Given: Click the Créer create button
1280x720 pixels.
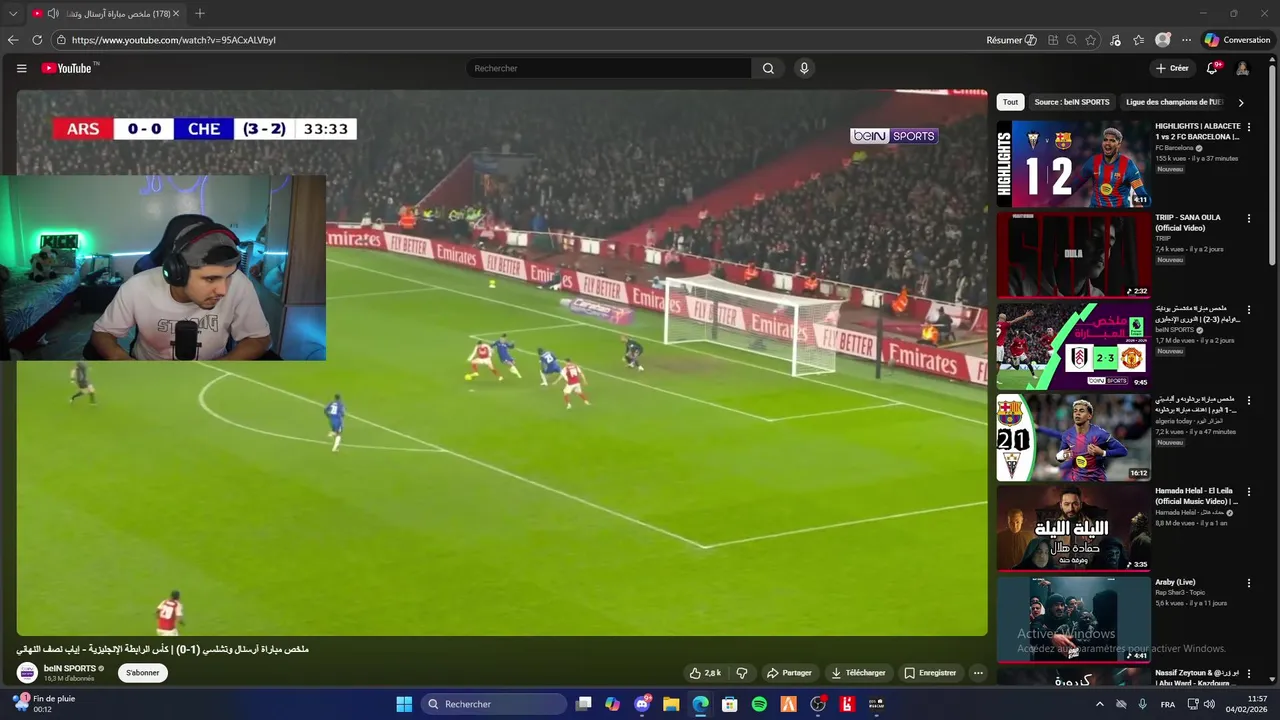Looking at the screenshot, I should 1172,68.
